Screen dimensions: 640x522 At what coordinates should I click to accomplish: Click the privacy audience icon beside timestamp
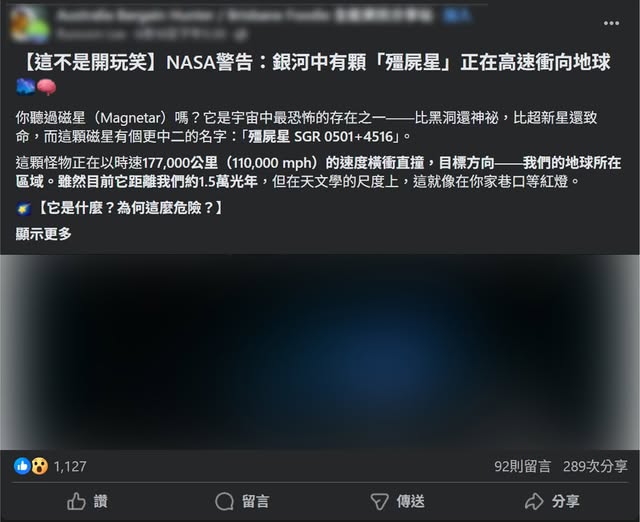click(x=241, y=35)
